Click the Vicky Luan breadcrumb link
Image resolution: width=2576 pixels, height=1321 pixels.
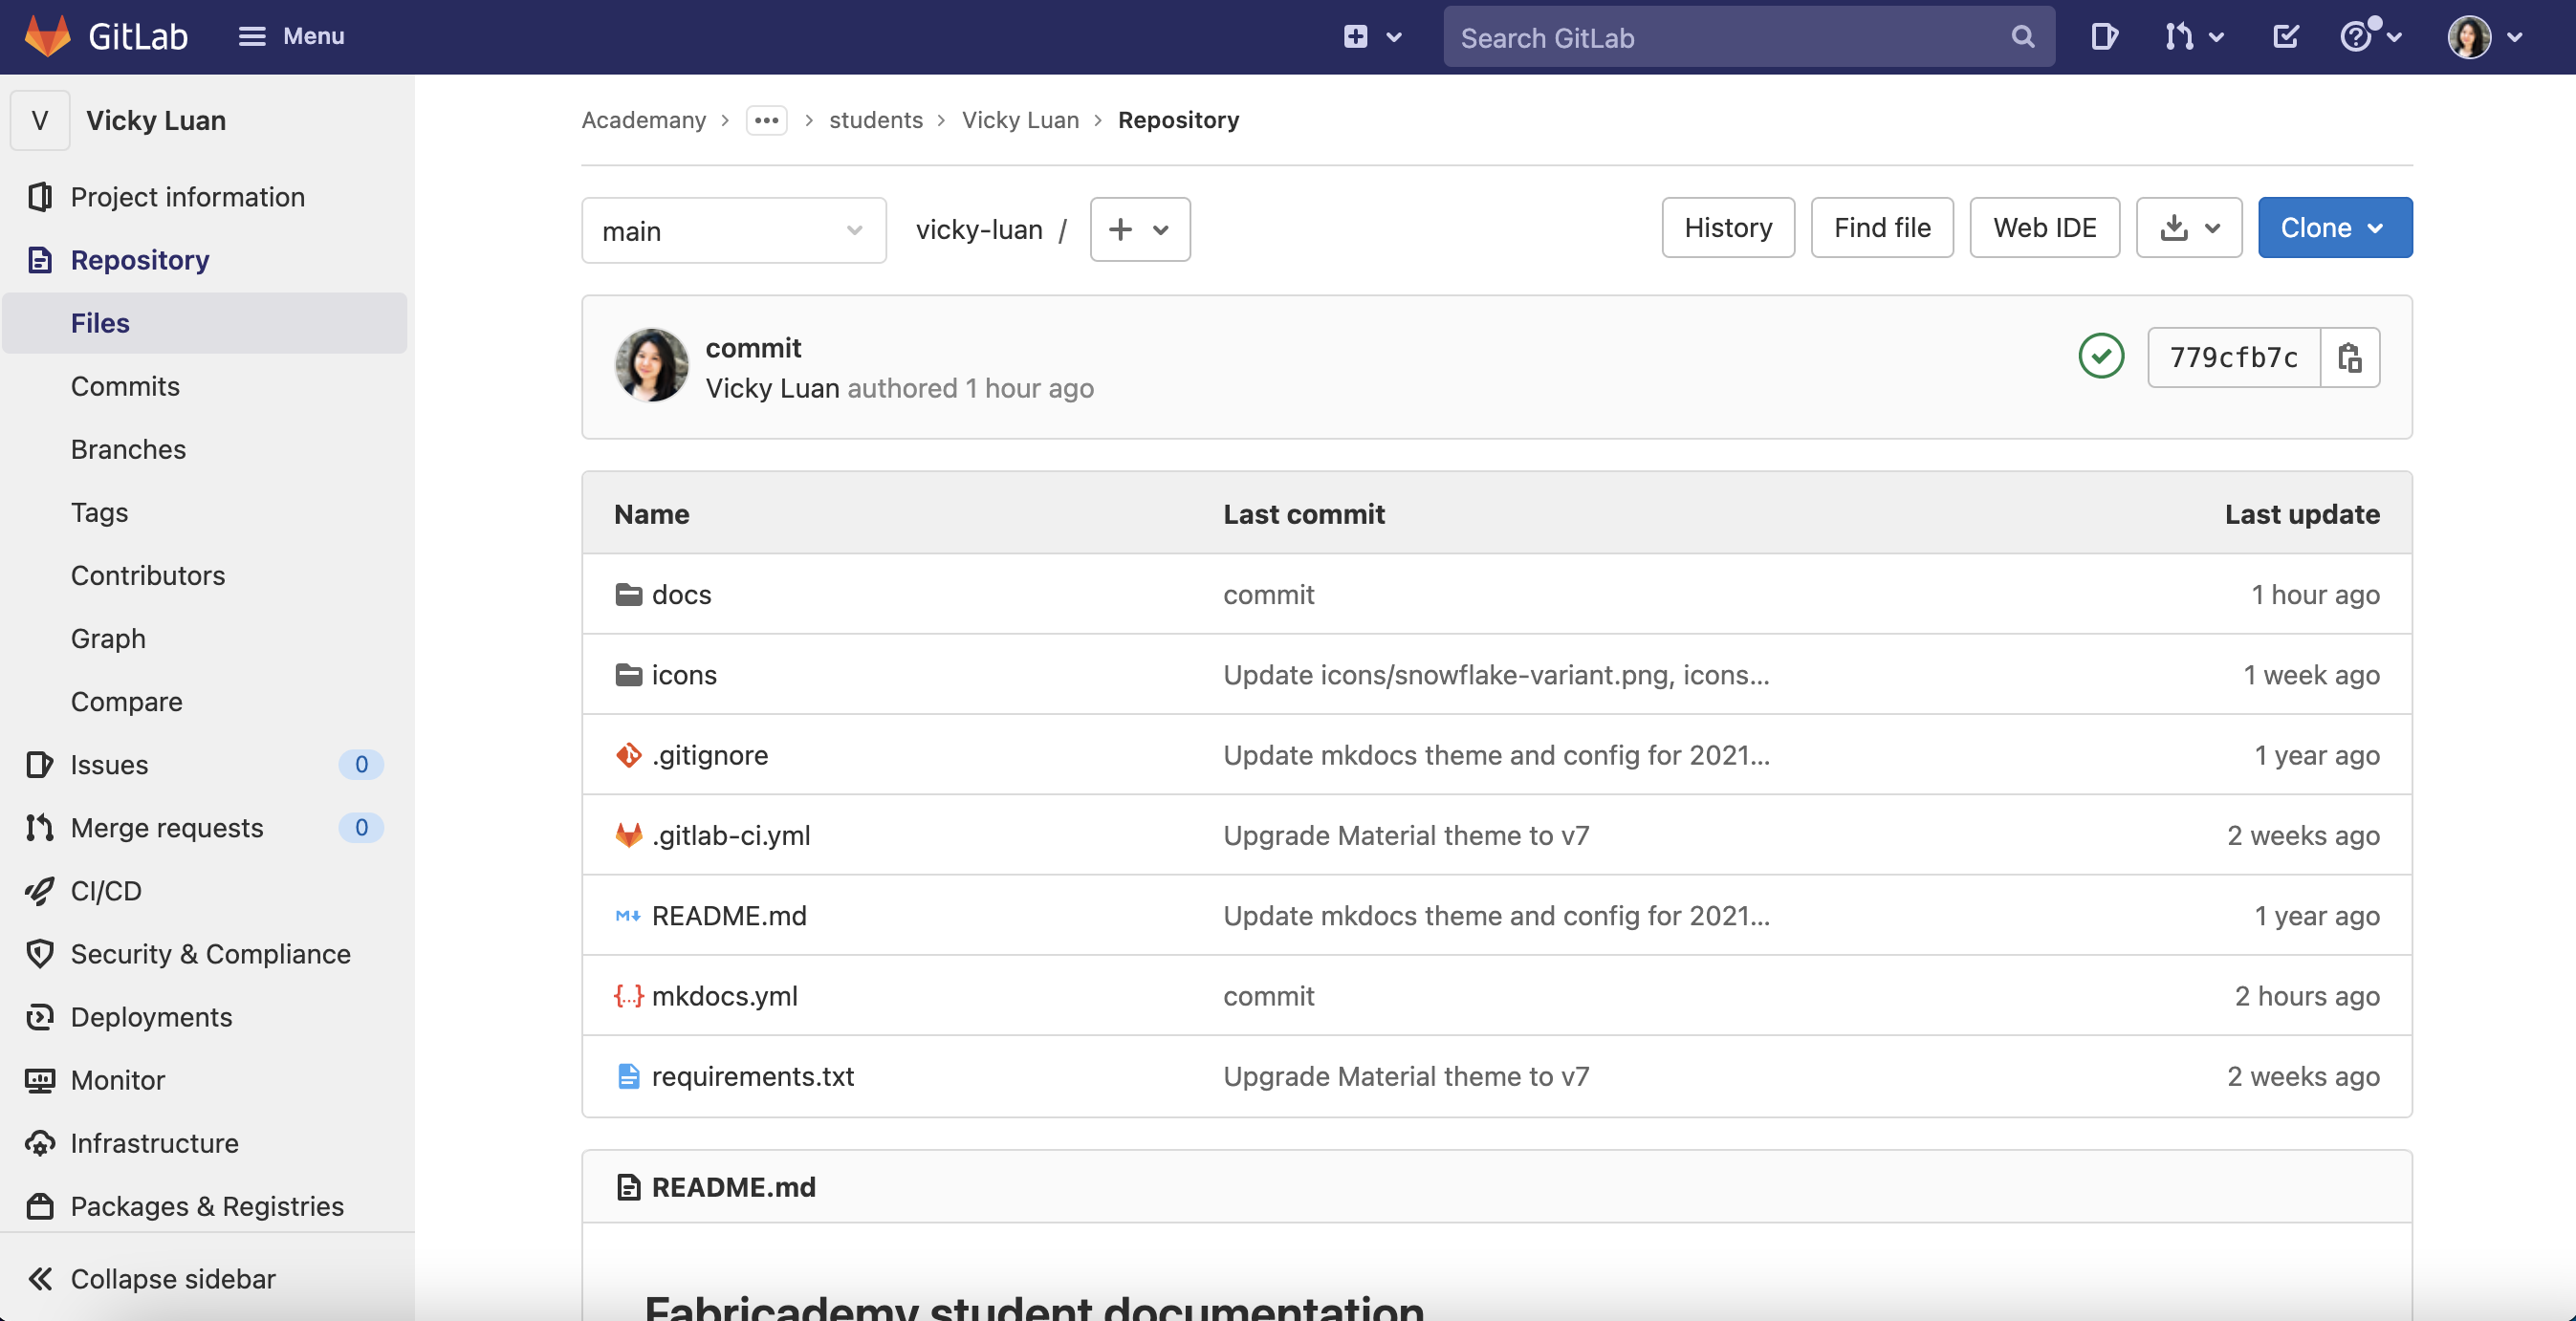[1020, 120]
